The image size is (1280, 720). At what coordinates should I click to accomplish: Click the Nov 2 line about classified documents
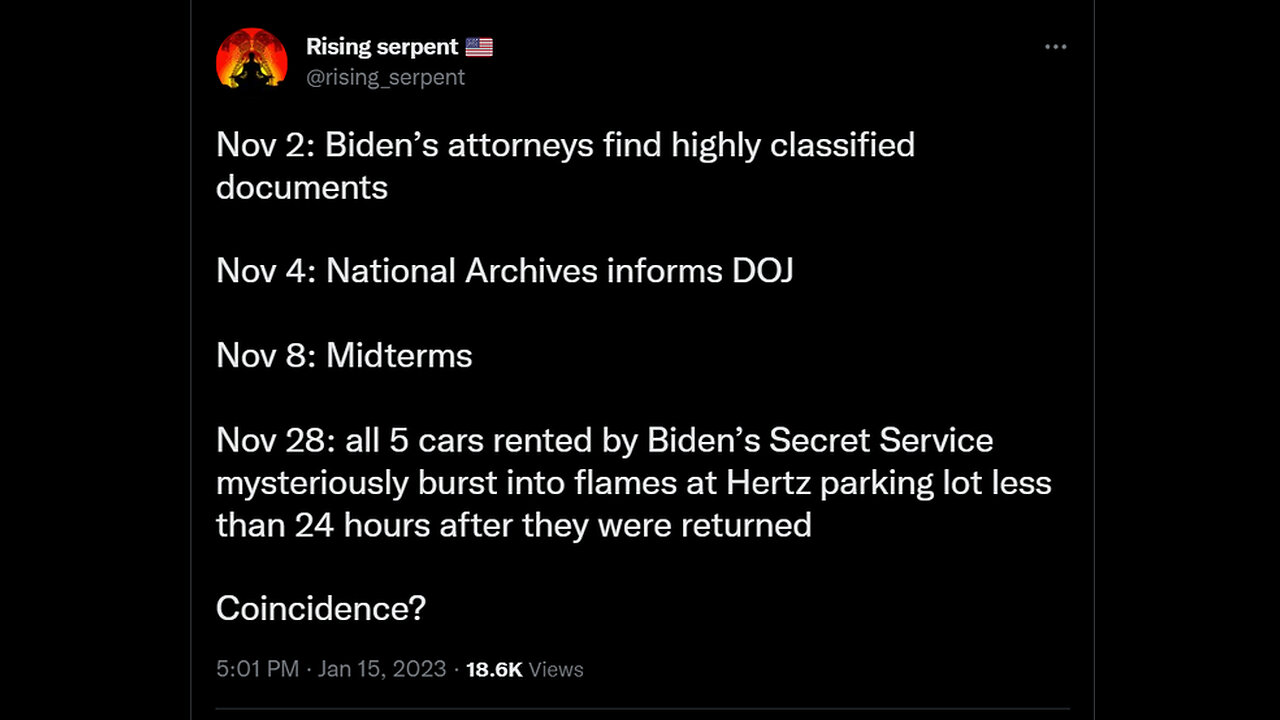pyautogui.click(x=565, y=145)
